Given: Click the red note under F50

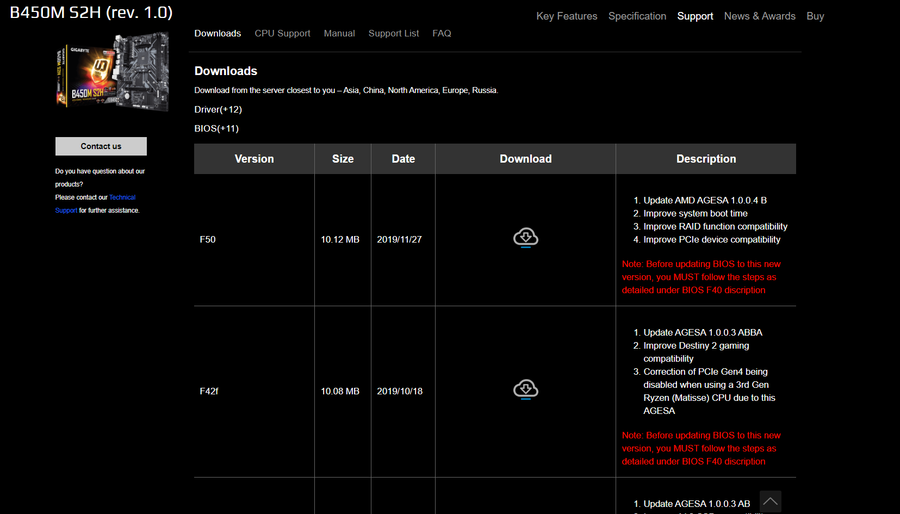Looking at the screenshot, I should (x=701, y=277).
